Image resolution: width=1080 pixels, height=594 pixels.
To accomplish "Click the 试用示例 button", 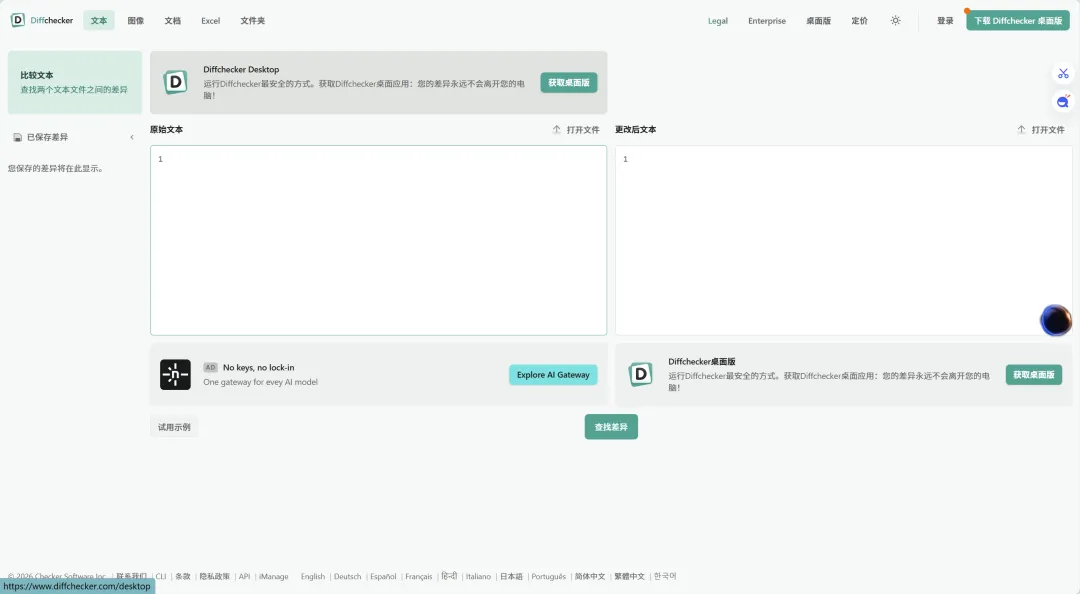I will click(x=174, y=427).
